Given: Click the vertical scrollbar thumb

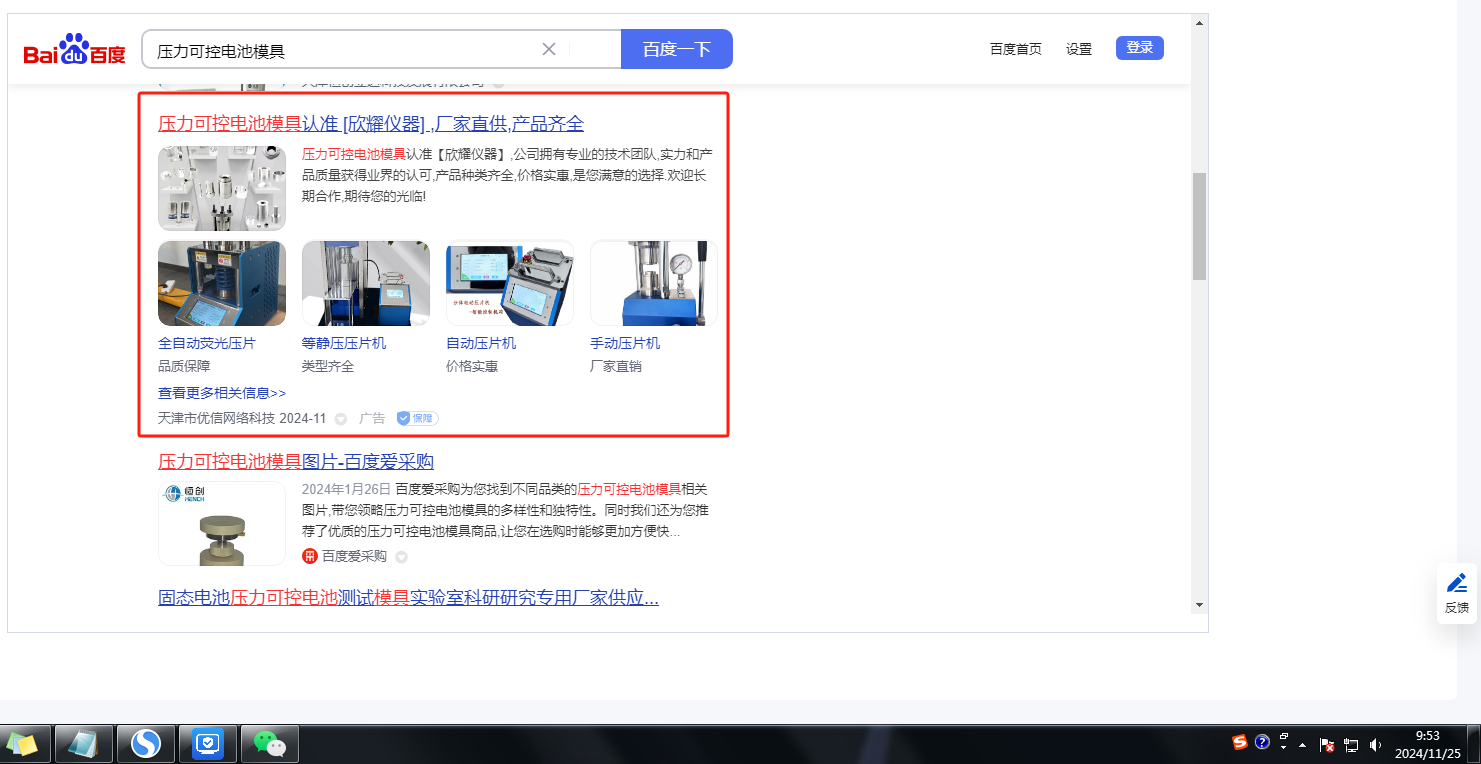Looking at the screenshot, I should point(1200,226).
